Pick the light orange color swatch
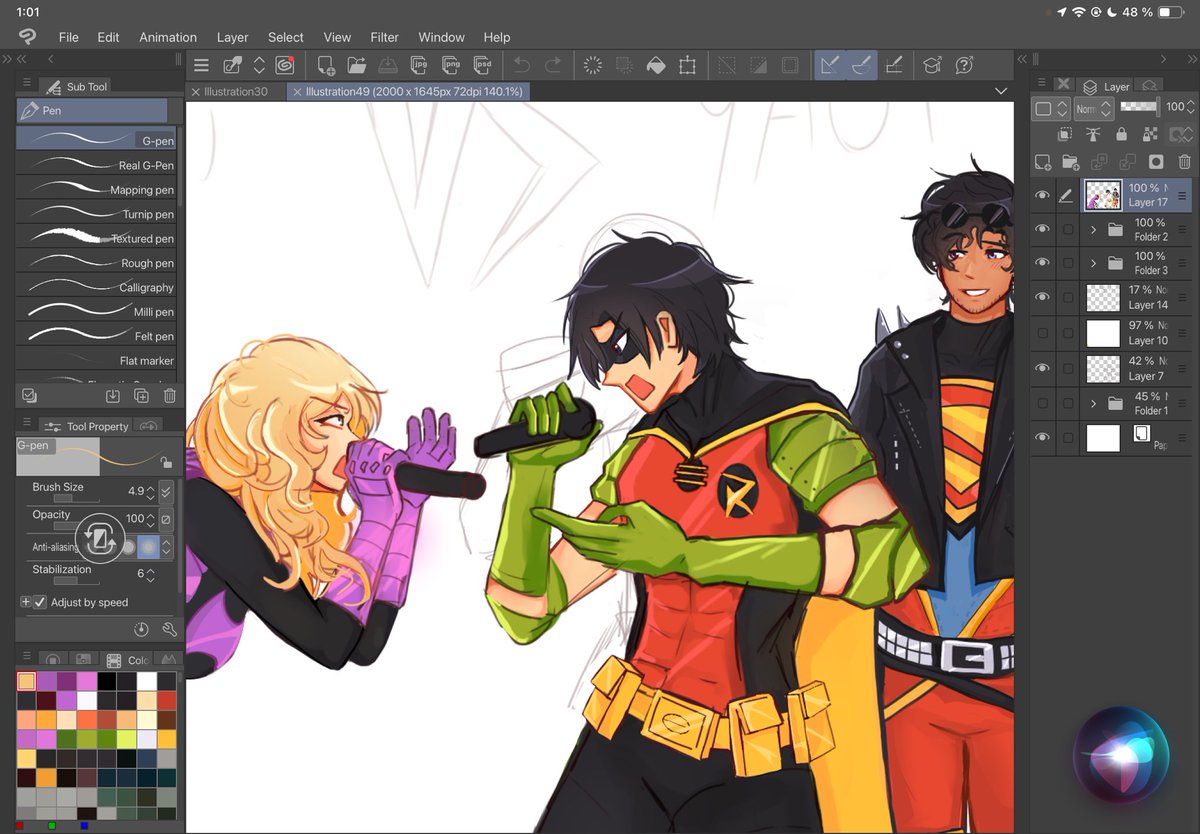The height and width of the screenshot is (834, 1200). 27,680
